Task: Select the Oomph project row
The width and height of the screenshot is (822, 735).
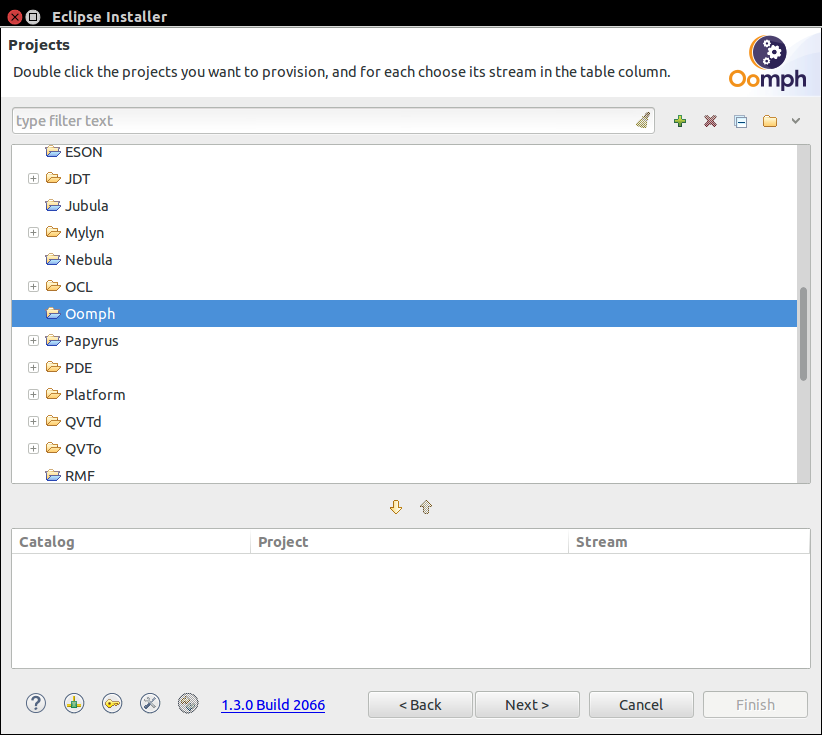Action: point(404,314)
